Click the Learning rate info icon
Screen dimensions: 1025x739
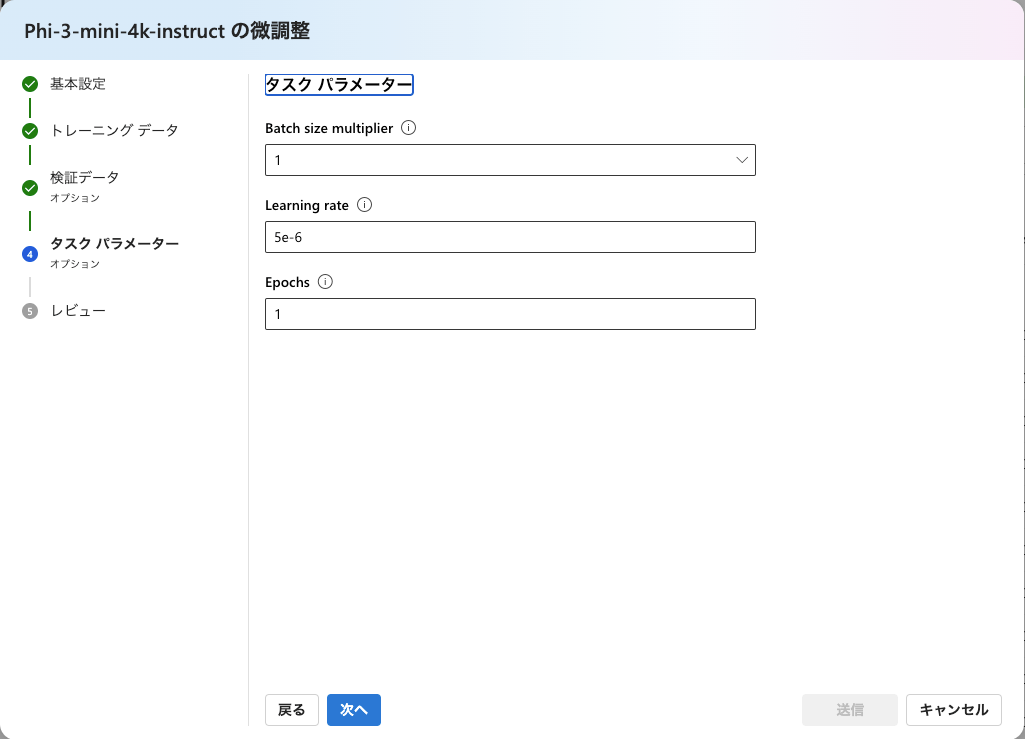pos(365,205)
